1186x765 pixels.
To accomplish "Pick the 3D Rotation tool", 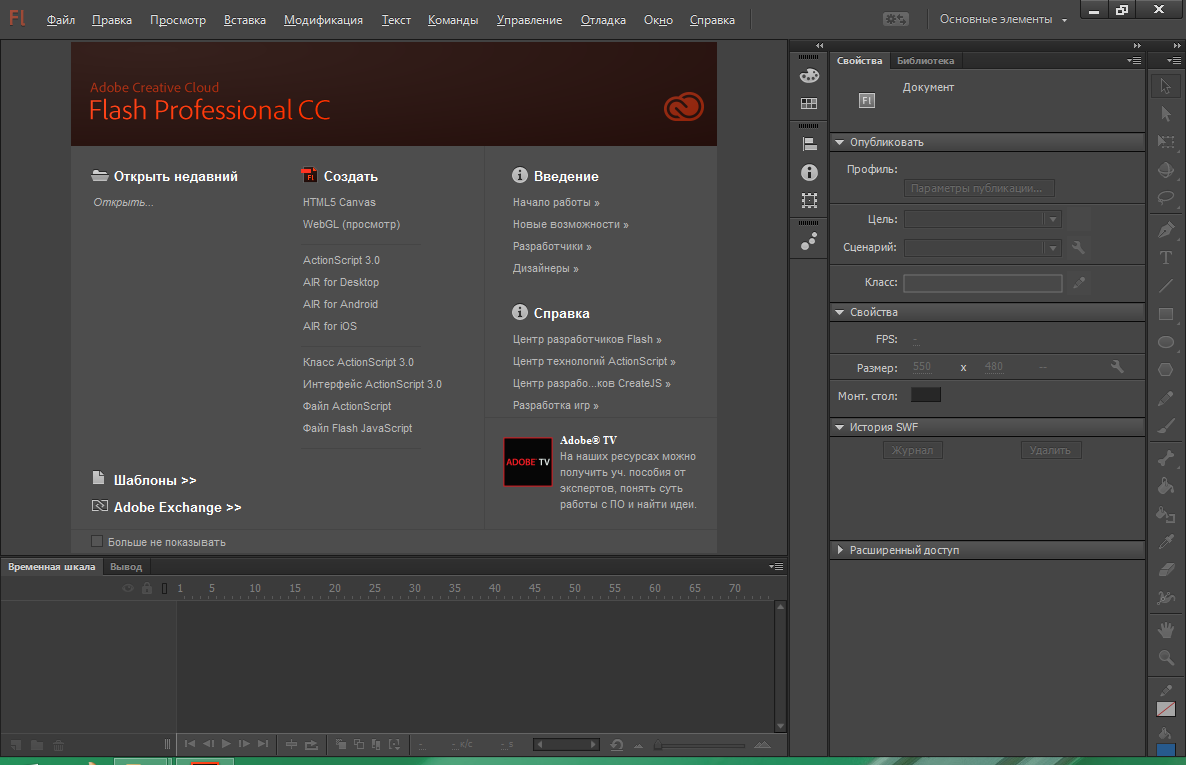I will pyautogui.click(x=1166, y=170).
